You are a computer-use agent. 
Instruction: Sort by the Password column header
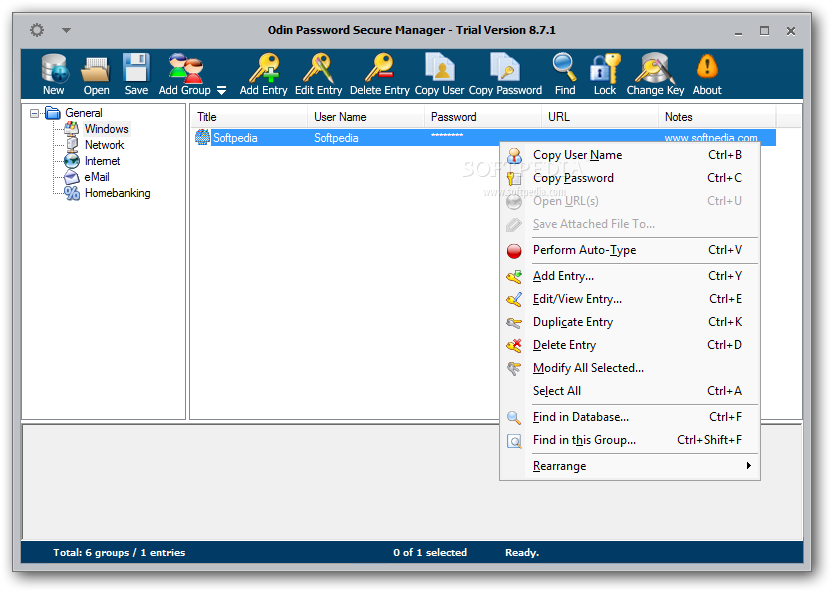pyautogui.click(x=482, y=117)
